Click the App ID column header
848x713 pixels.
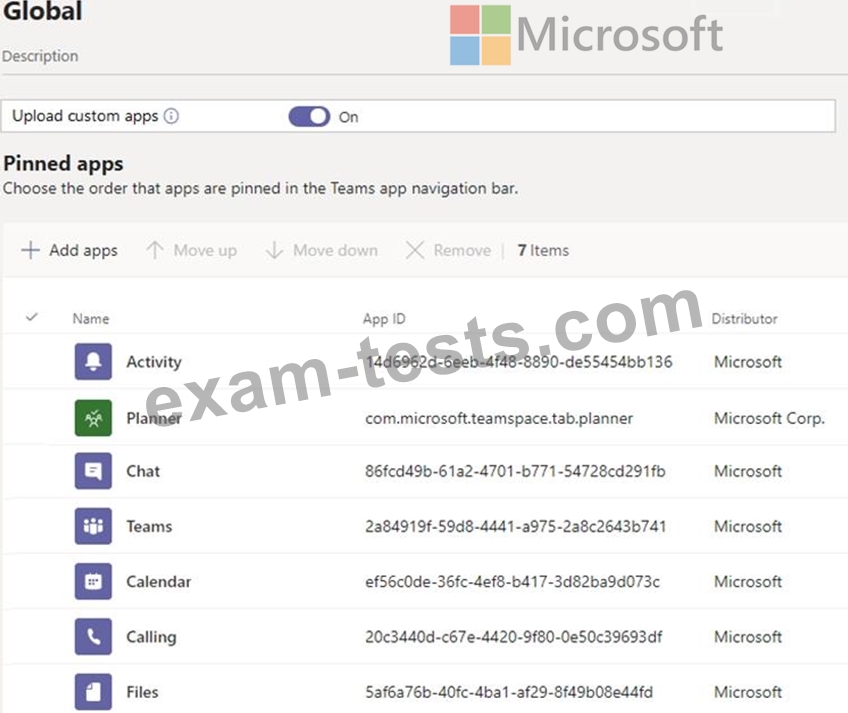(x=384, y=319)
